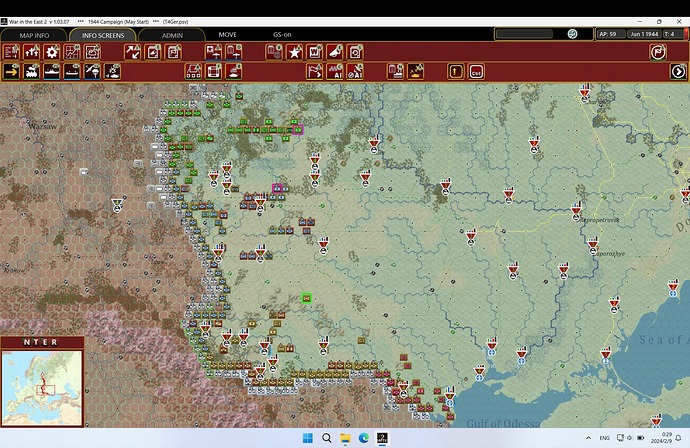690x448 pixels.
Task: Open the order of battle list icon
Action: pos(11,52)
